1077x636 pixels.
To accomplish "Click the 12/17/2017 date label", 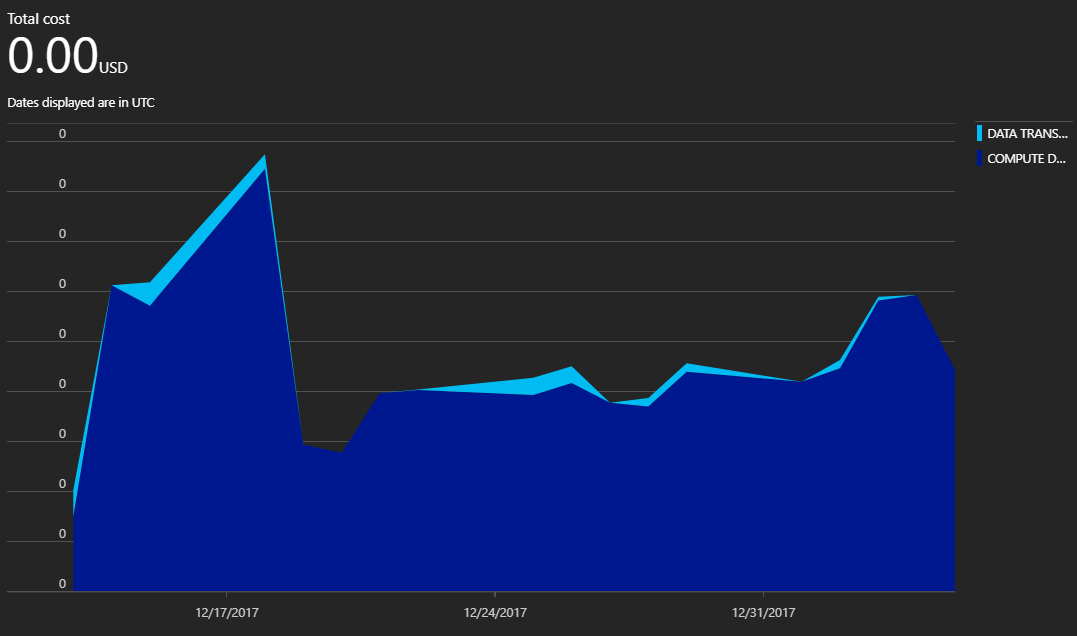I will tap(227, 612).
